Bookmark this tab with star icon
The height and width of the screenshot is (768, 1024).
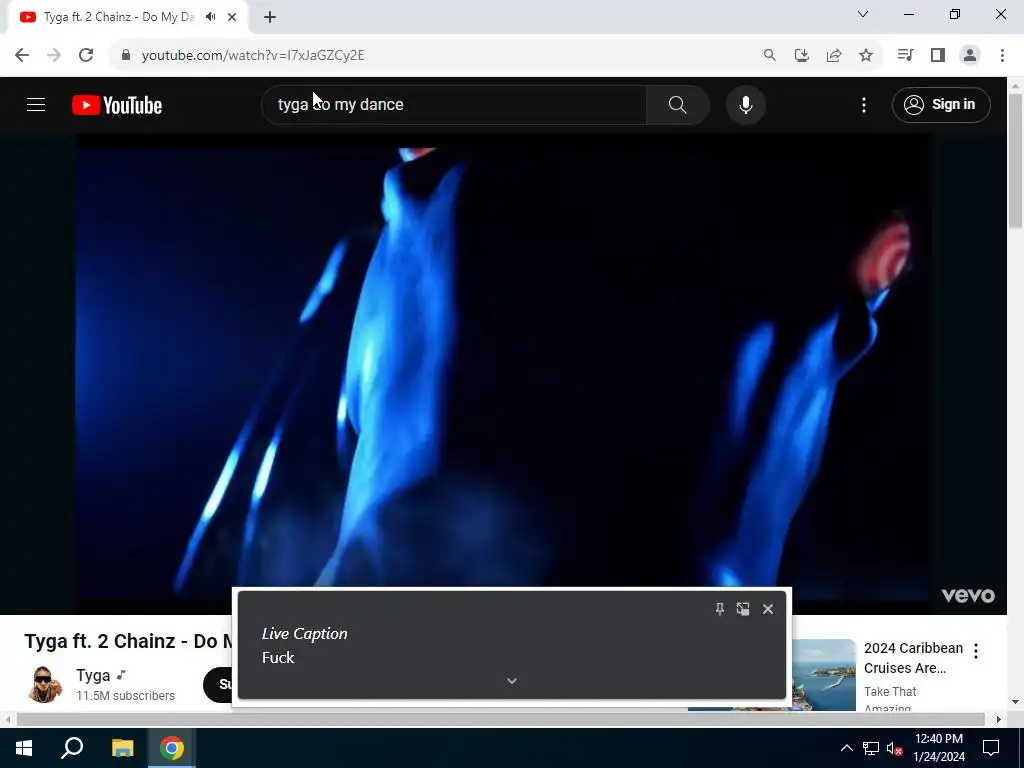(x=865, y=55)
